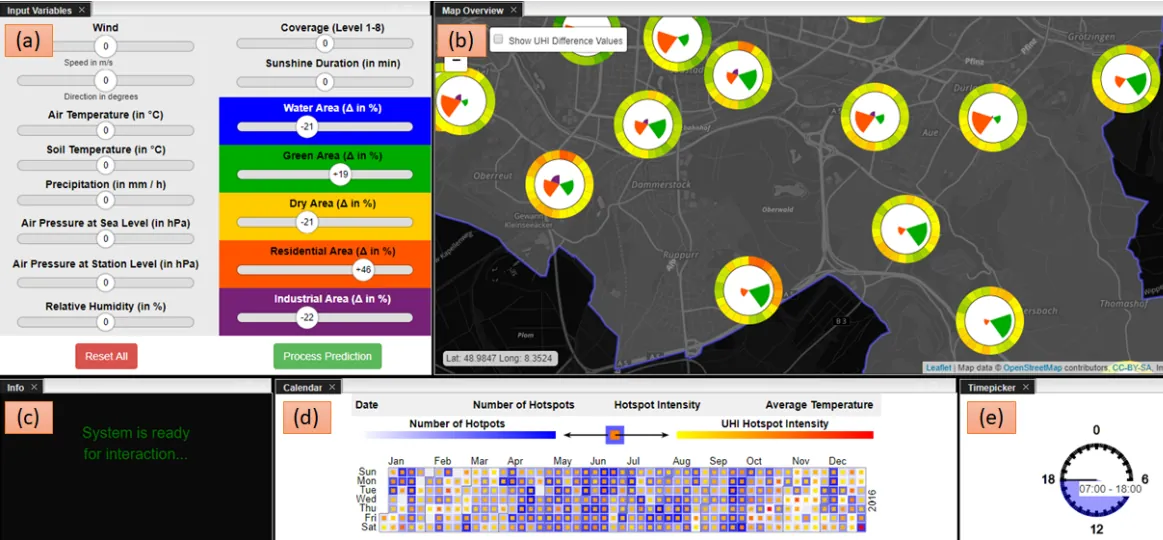Close the Info tab
This screenshot has height=540, width=1163.
pos(33,386)
